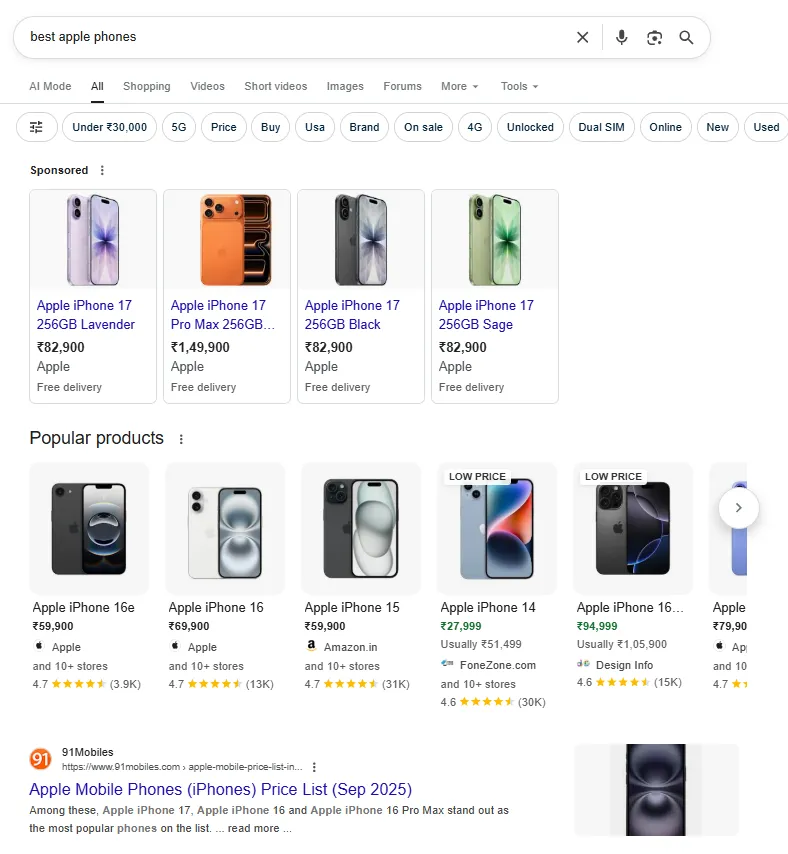Switch to the Shopping tab
Screen dimensions: 788x854
(x=147, y=86)
